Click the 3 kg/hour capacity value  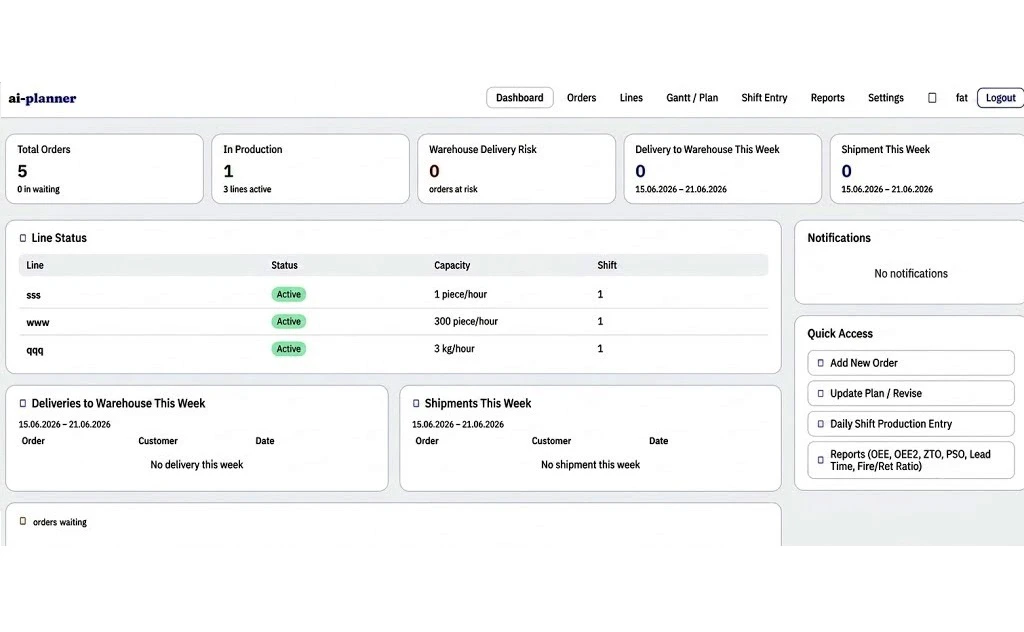click(x=454, y=349)
